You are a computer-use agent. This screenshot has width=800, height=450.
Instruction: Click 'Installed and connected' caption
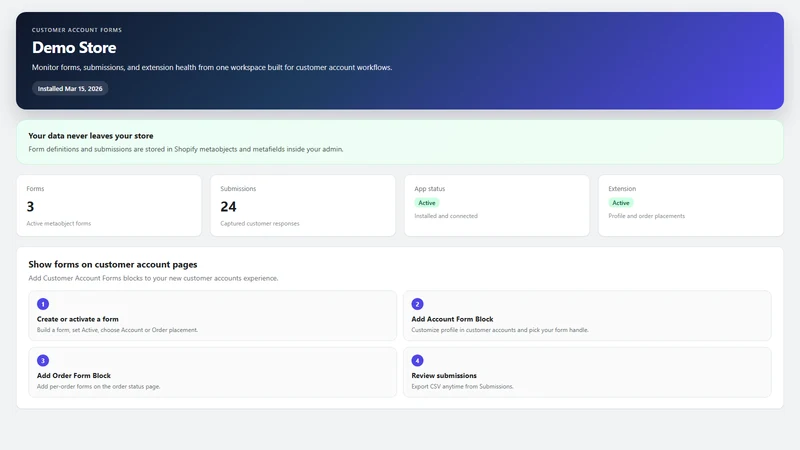[446, 216]
